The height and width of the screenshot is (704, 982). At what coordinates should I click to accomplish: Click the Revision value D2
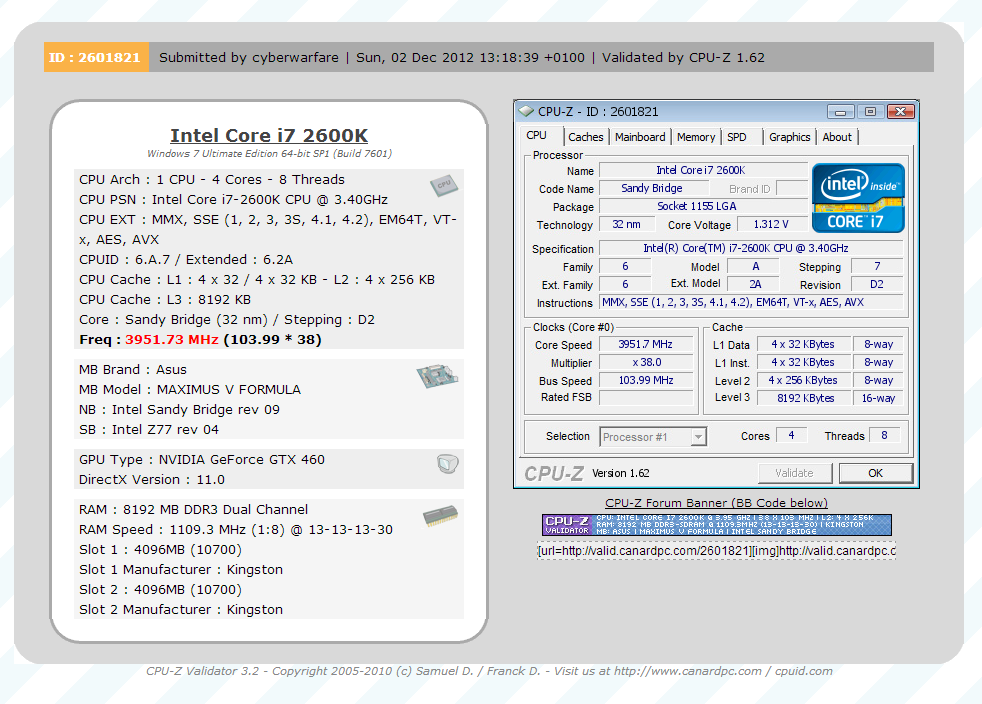tap(877, 284)
